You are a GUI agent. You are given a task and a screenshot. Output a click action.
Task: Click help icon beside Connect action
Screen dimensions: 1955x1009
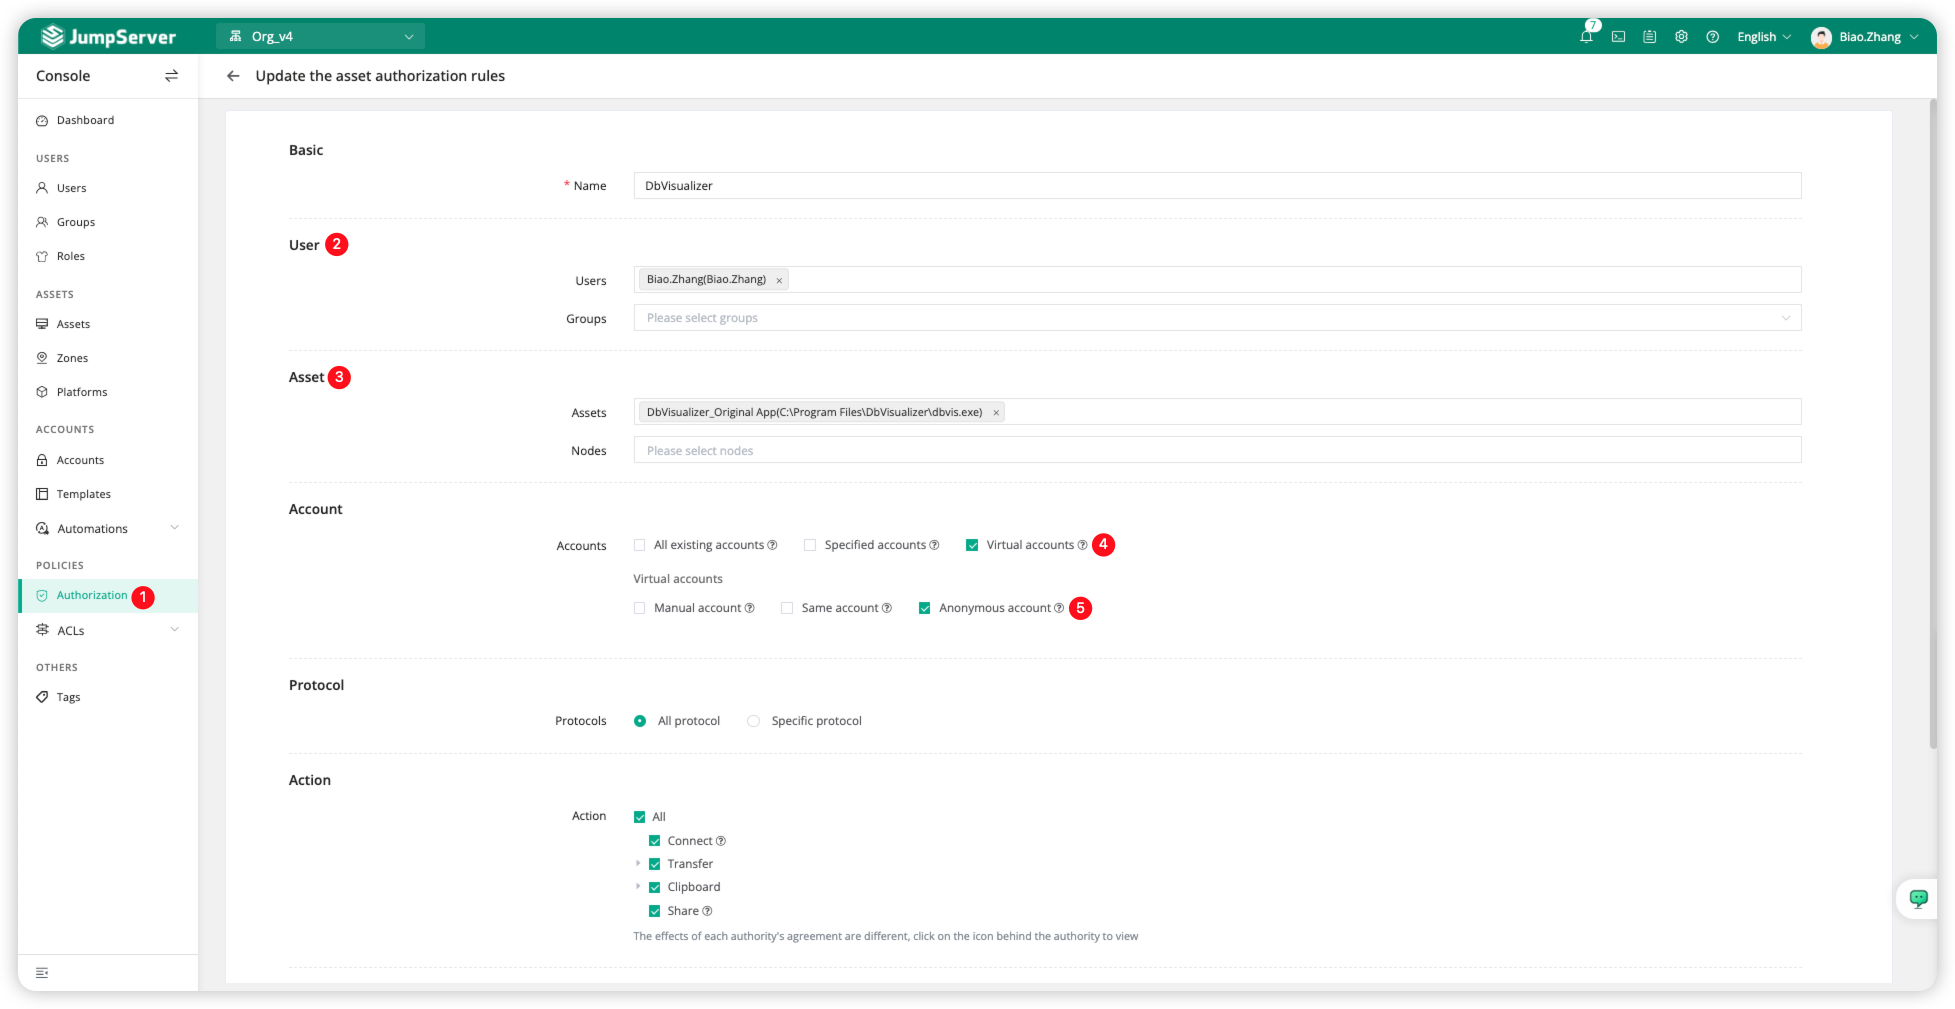click(721, 841)
